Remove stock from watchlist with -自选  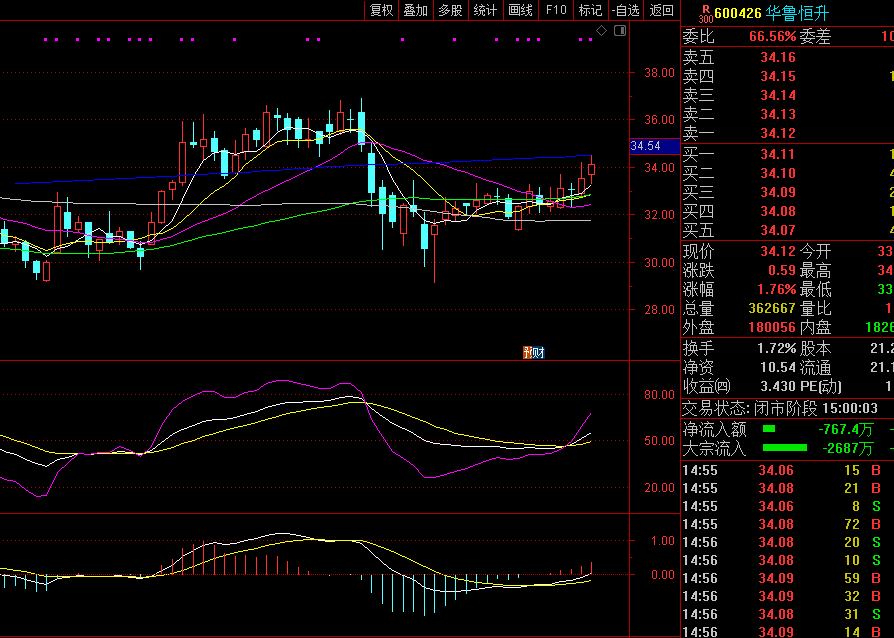coord(625,10)
